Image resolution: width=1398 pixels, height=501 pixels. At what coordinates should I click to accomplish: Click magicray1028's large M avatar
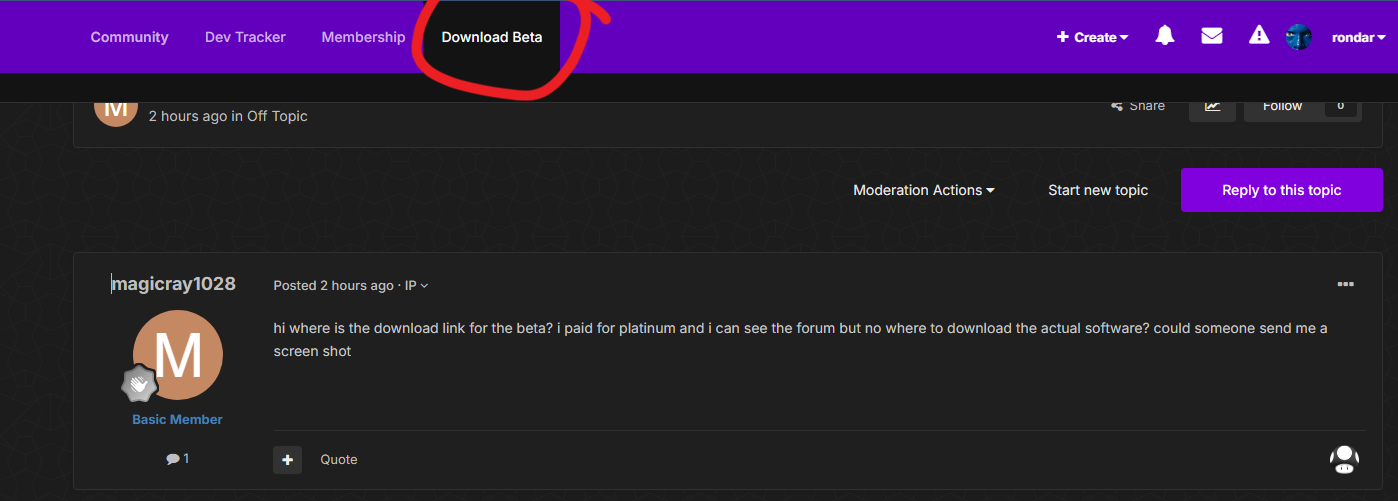coord(178,355)
